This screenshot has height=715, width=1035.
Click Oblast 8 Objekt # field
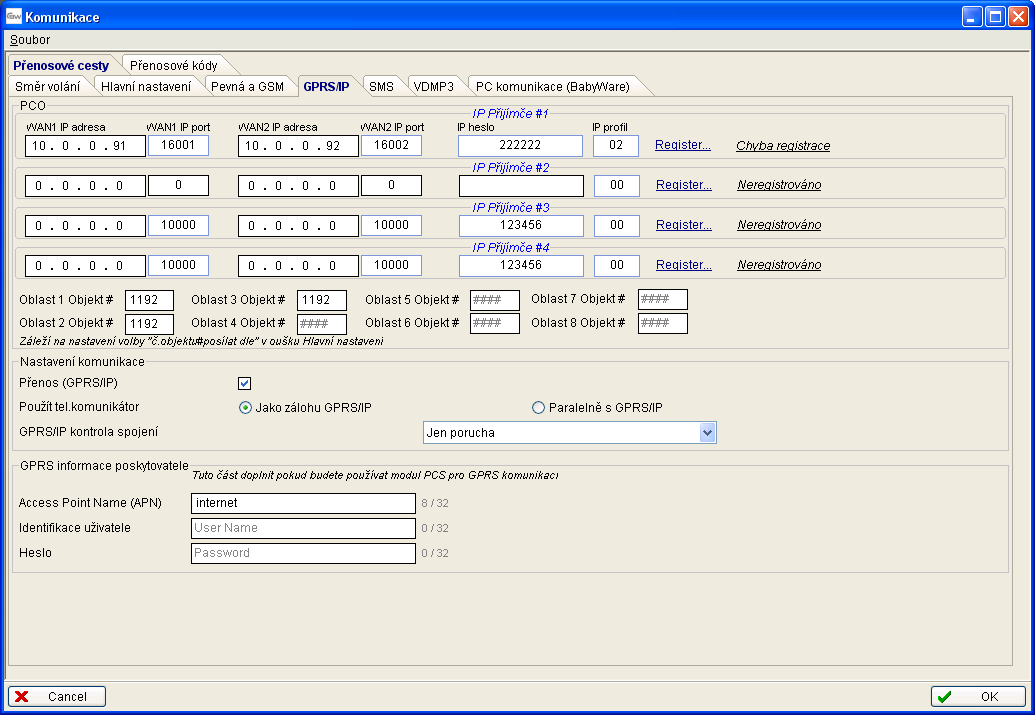663,323
